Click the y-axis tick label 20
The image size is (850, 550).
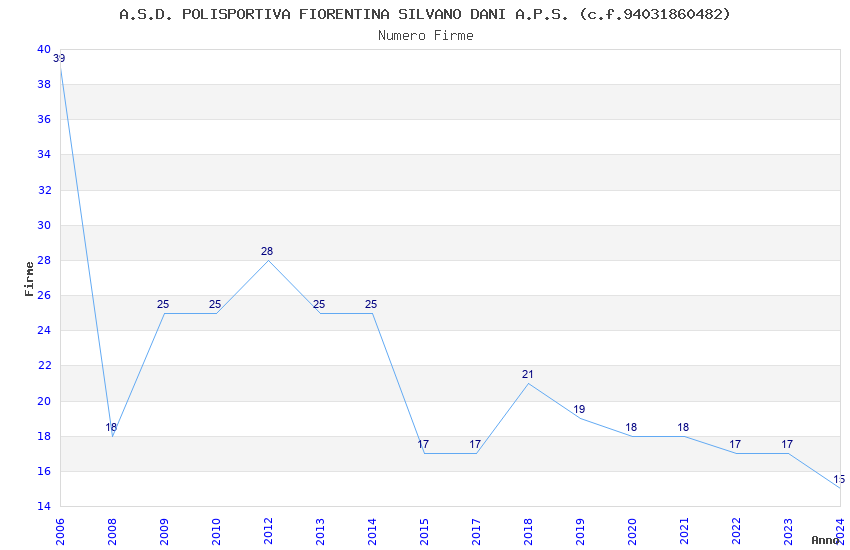pos(44,402)
